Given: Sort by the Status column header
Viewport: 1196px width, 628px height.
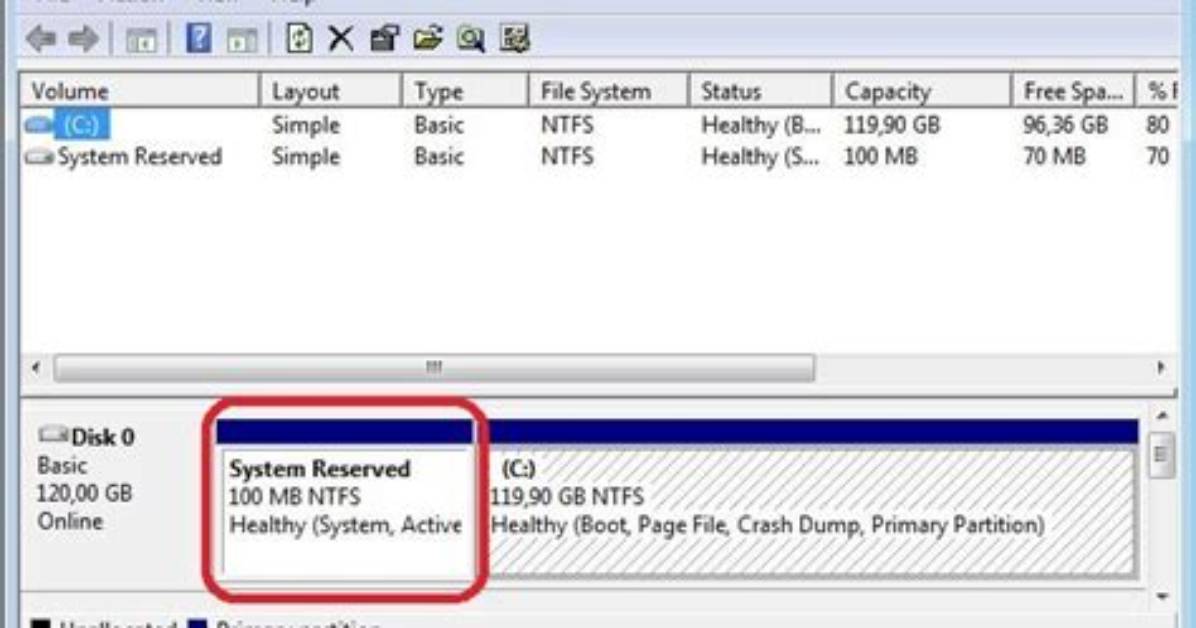Looking at the screenshot, I should click(760, 92).
